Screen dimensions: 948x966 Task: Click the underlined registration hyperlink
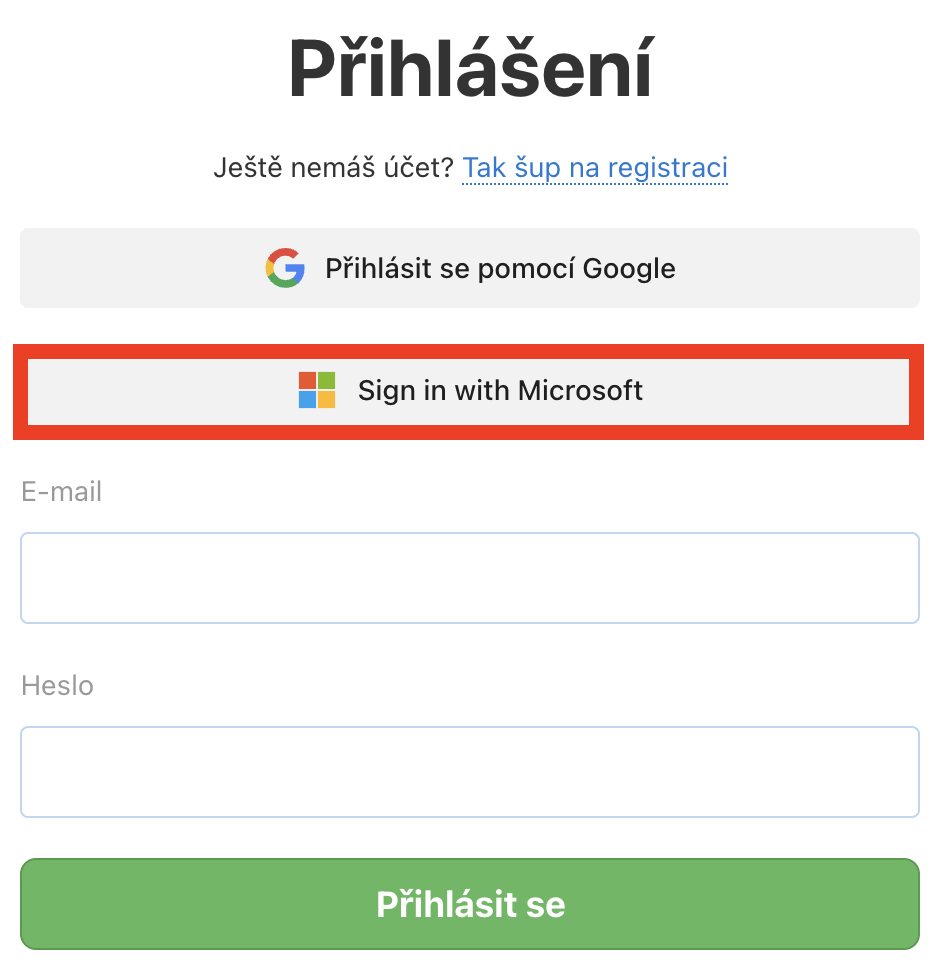pyautogui.click(x=594, y=168)
